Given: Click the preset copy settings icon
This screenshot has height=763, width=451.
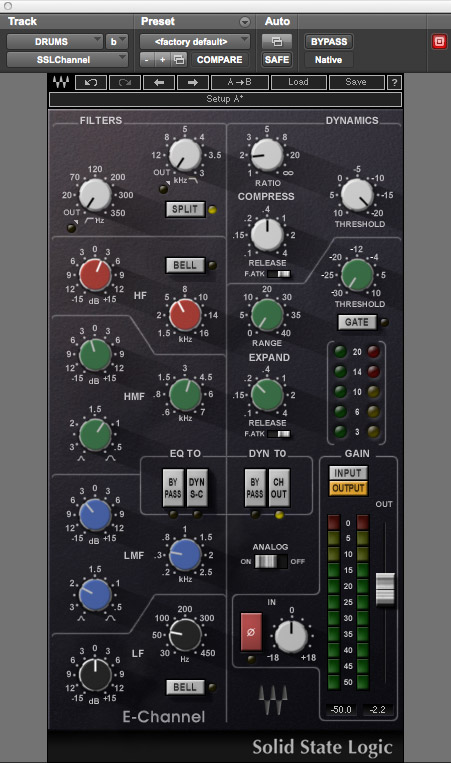Looking at the screenshot, I should coord(179,60).
